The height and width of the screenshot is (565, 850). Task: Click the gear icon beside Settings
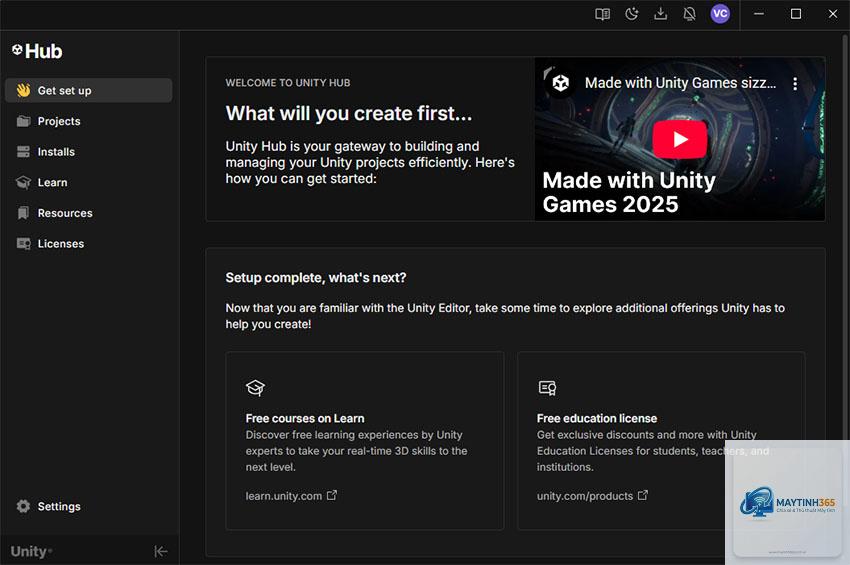(23, 506)
